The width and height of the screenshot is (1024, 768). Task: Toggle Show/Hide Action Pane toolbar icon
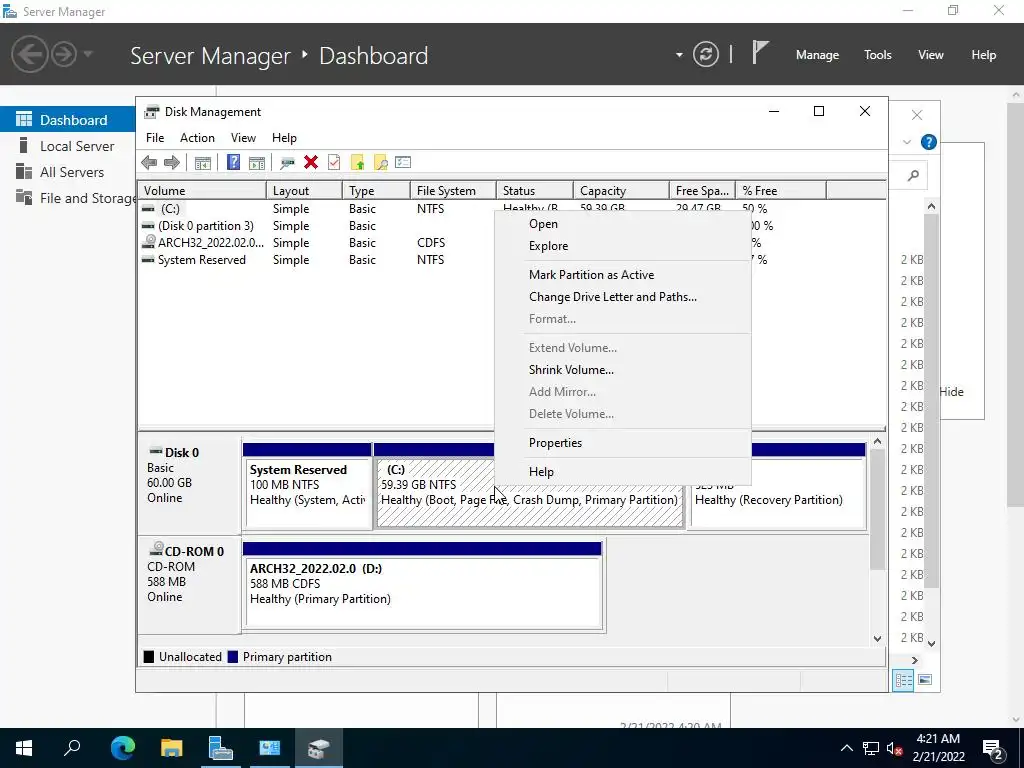click(x=257, y=163)
